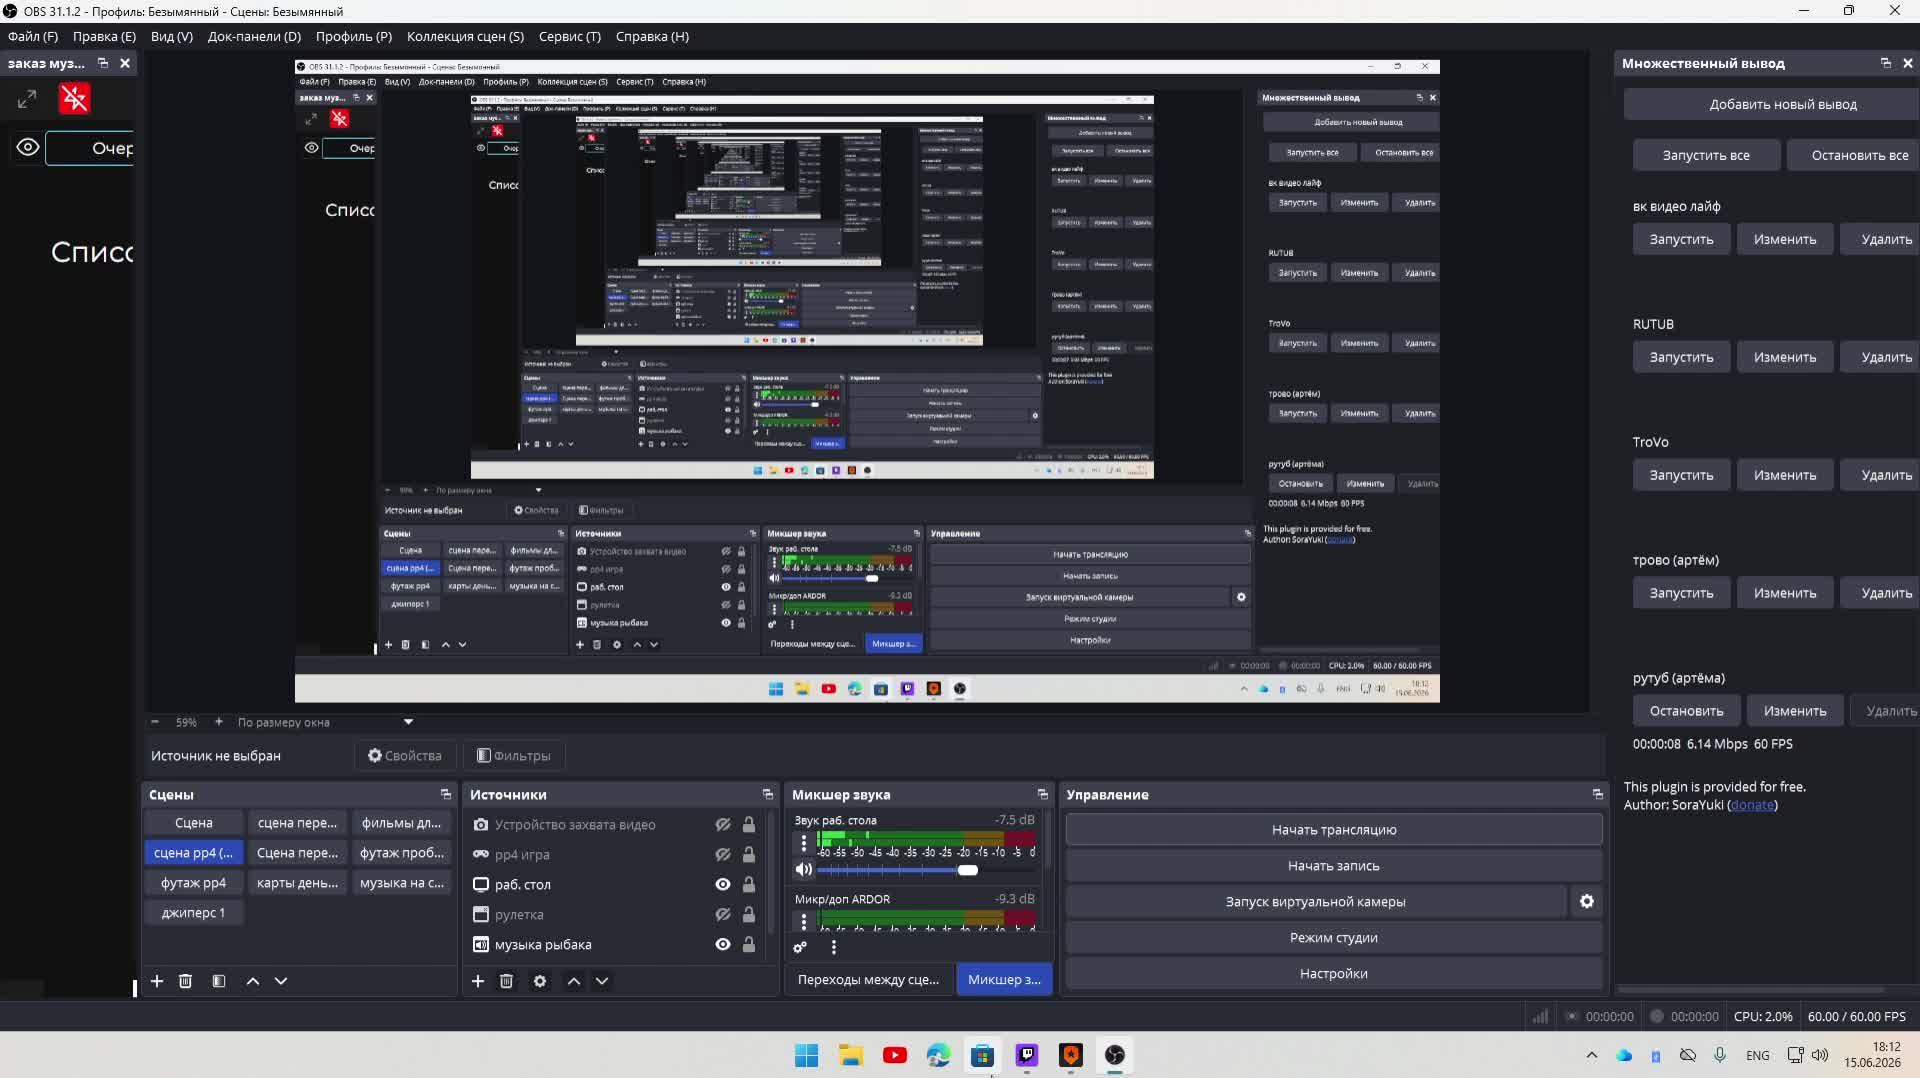The height and width of the screenshot is (1078, 1920).
Task: Unlock the pp4 игра source
Action: [749, 855]
